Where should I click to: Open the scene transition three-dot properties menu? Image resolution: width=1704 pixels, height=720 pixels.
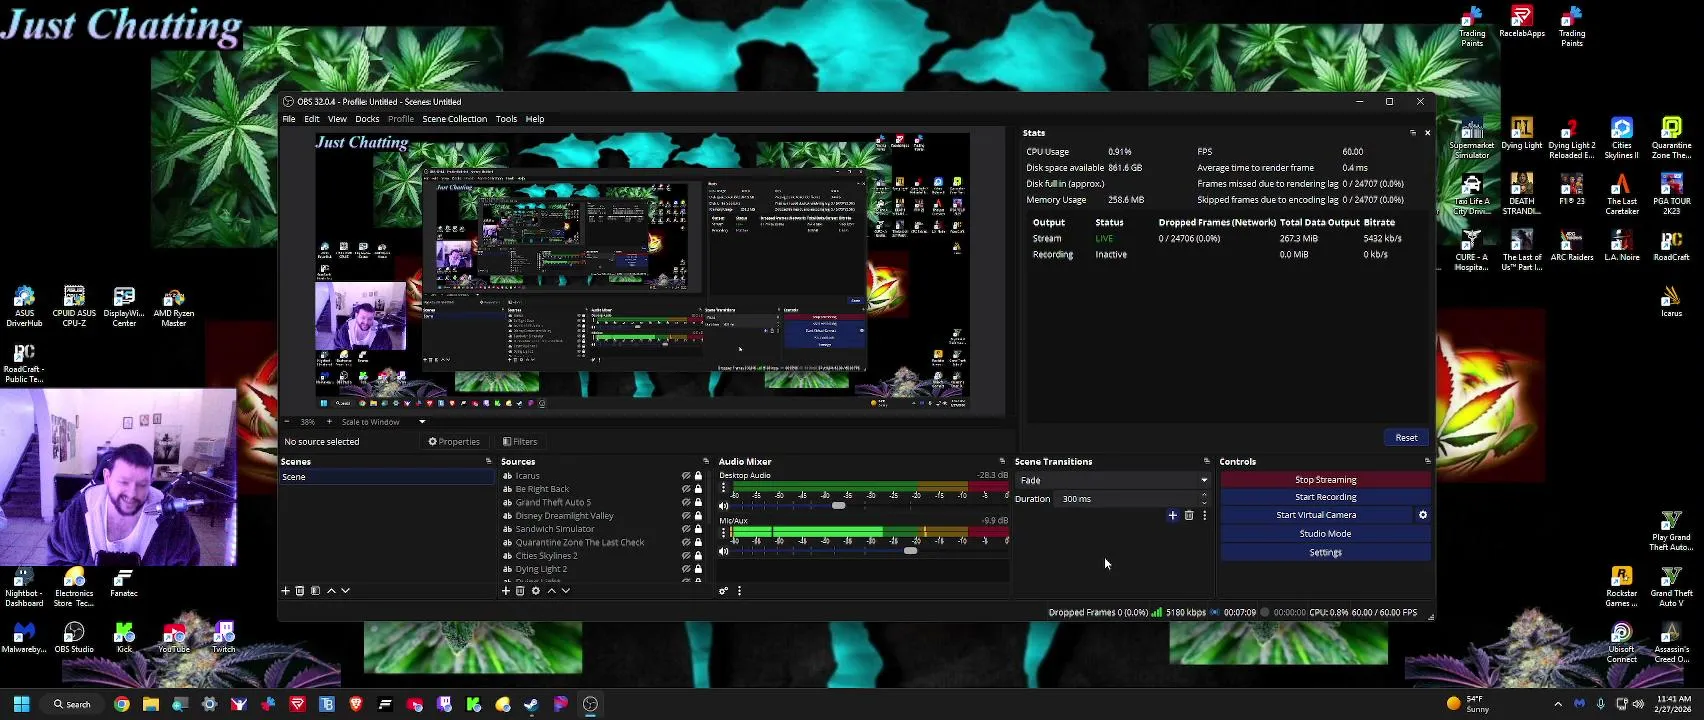[x=1205, y=516]
